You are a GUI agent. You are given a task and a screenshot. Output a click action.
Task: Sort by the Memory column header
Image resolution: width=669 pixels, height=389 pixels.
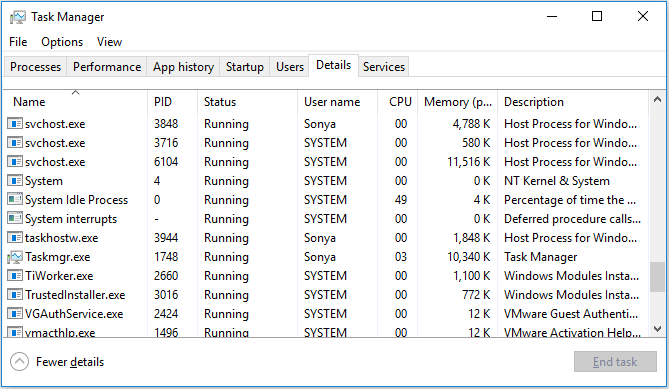point(457,102)
